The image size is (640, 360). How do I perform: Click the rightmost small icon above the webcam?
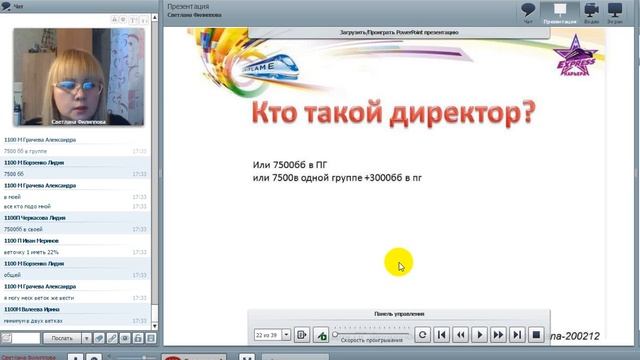(144, 20)
